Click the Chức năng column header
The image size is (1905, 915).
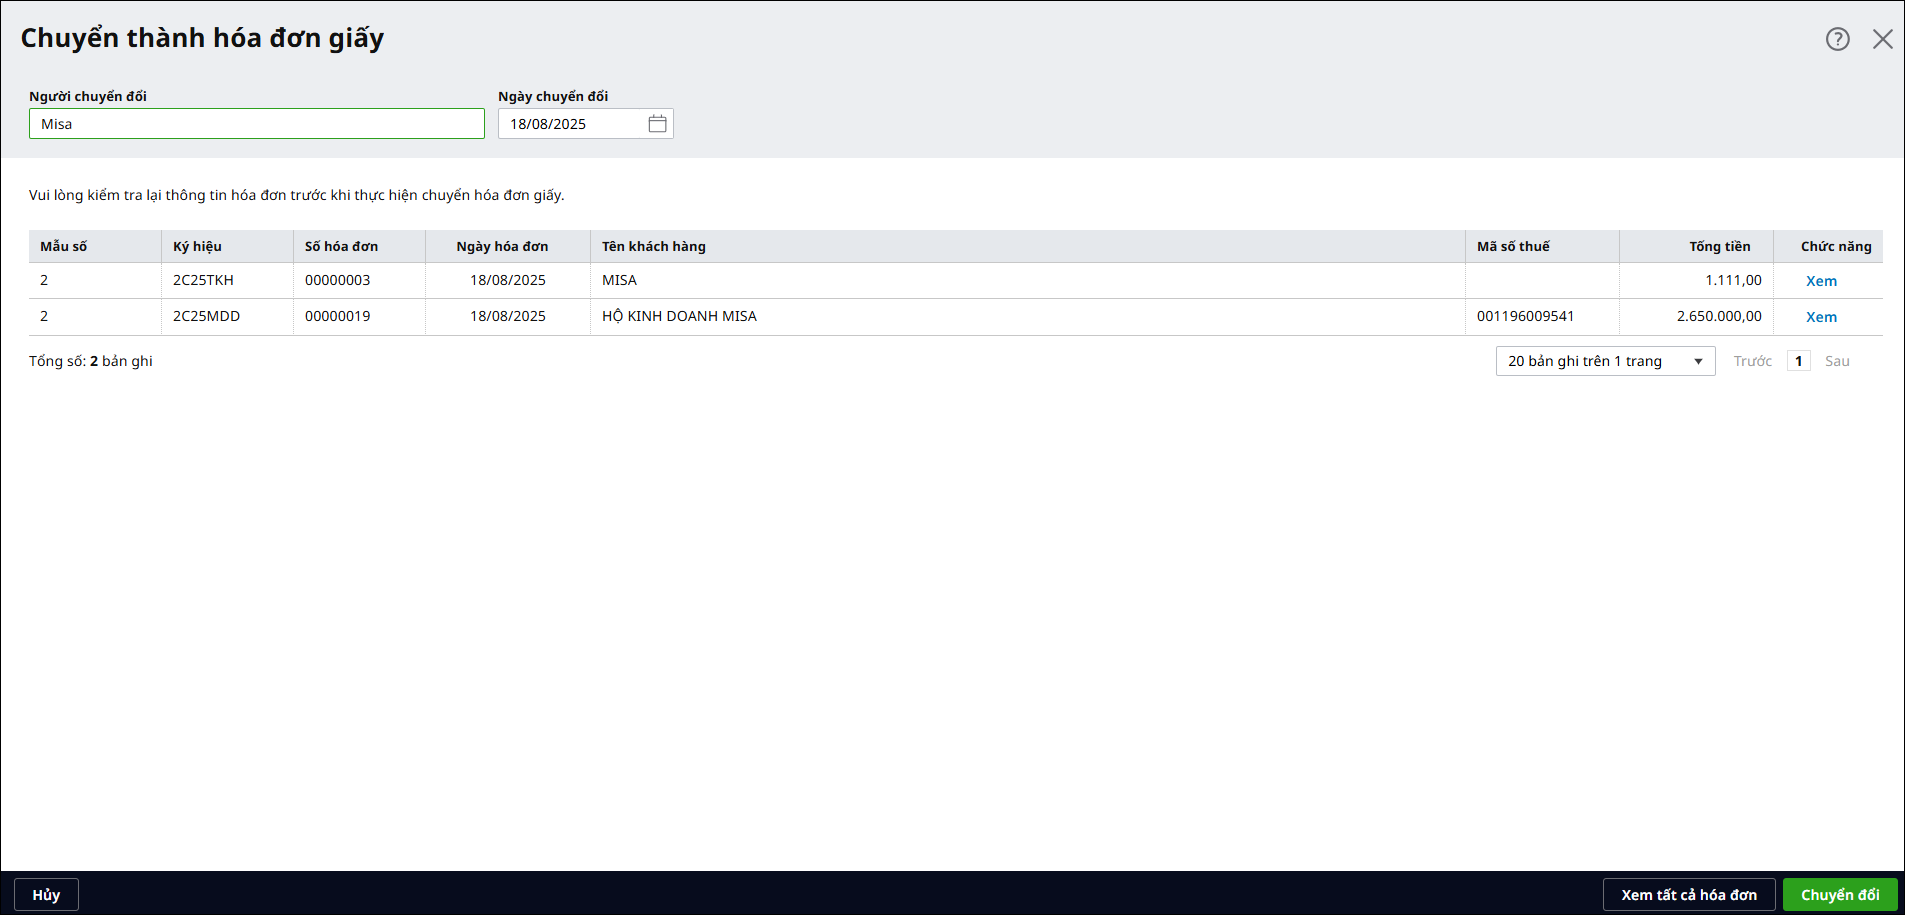[x=1828, y=246]
